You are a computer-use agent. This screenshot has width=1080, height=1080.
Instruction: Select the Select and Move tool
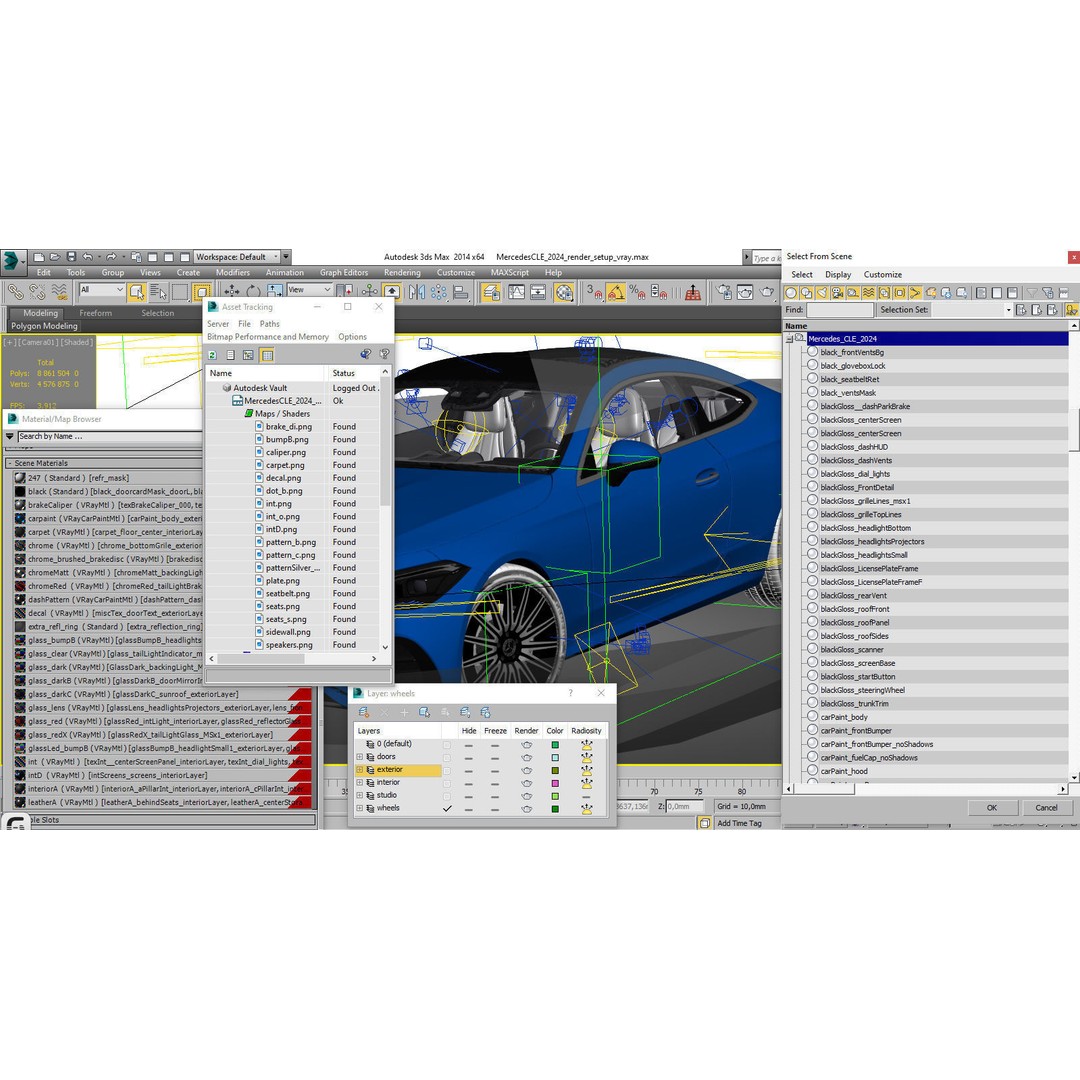click(231, 292)
